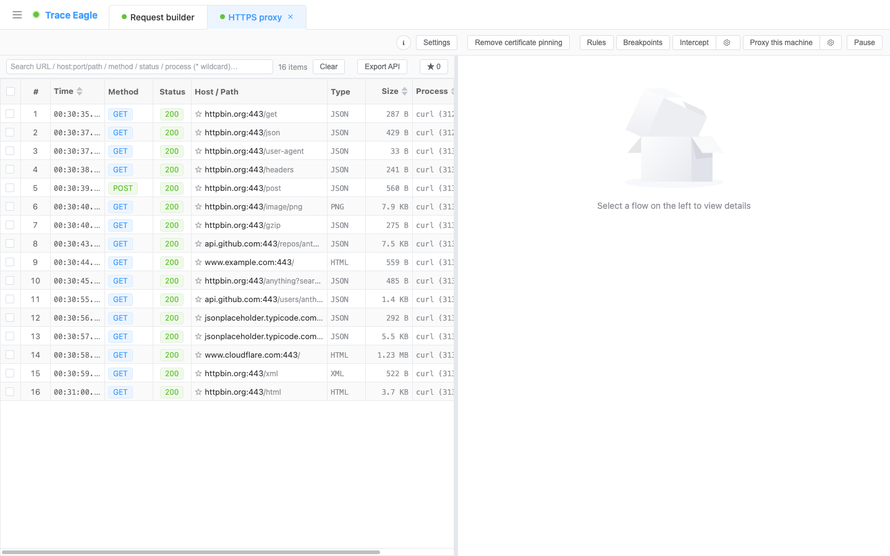Screen dimensions: 890x556
Task: Check the box for flow 3
Action: 10,151
